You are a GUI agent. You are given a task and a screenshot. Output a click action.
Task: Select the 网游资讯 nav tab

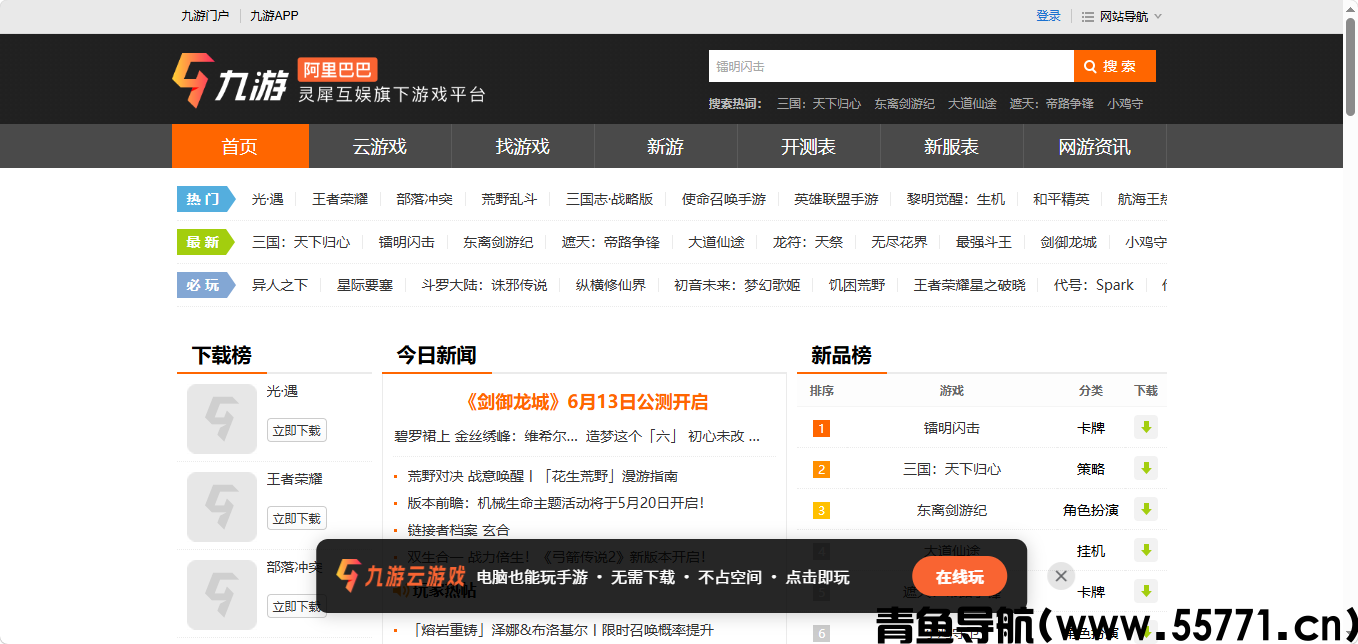pyautogui.click(x=1095, y=146)
